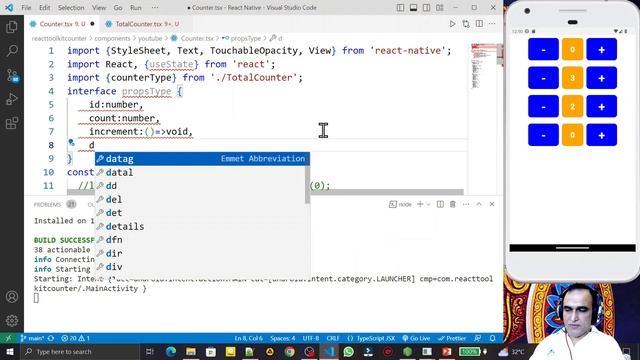Split the terminal panel

(440, 204)
